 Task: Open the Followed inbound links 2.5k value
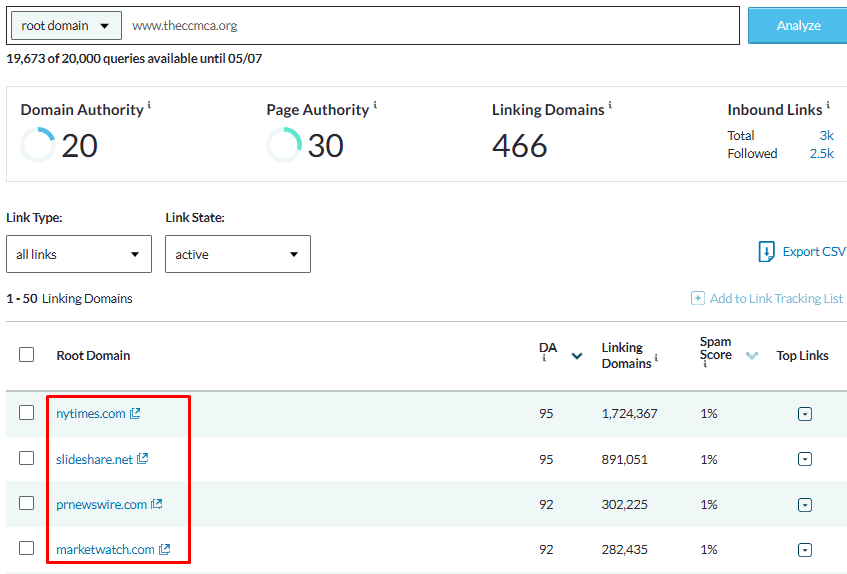click(x=821, y=154)
